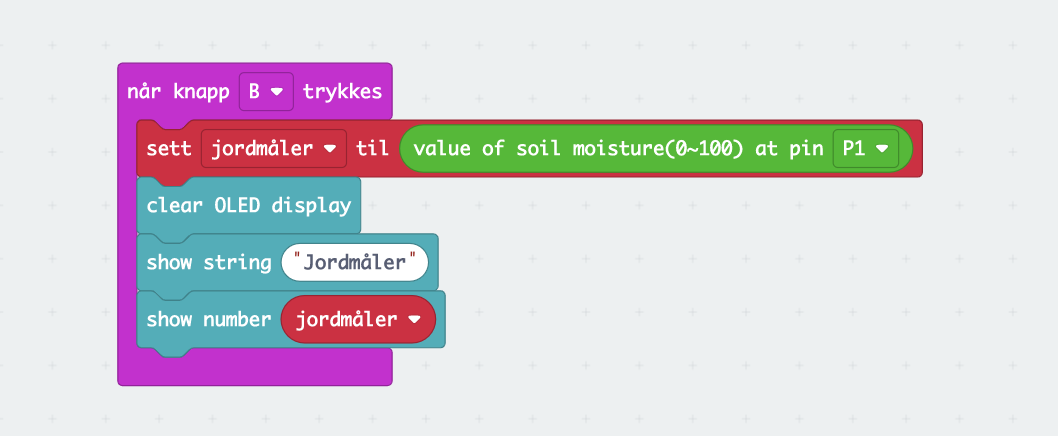1058x436 pixels.
Task: Click the "til" label in the sett block
Action: point(372,149)
